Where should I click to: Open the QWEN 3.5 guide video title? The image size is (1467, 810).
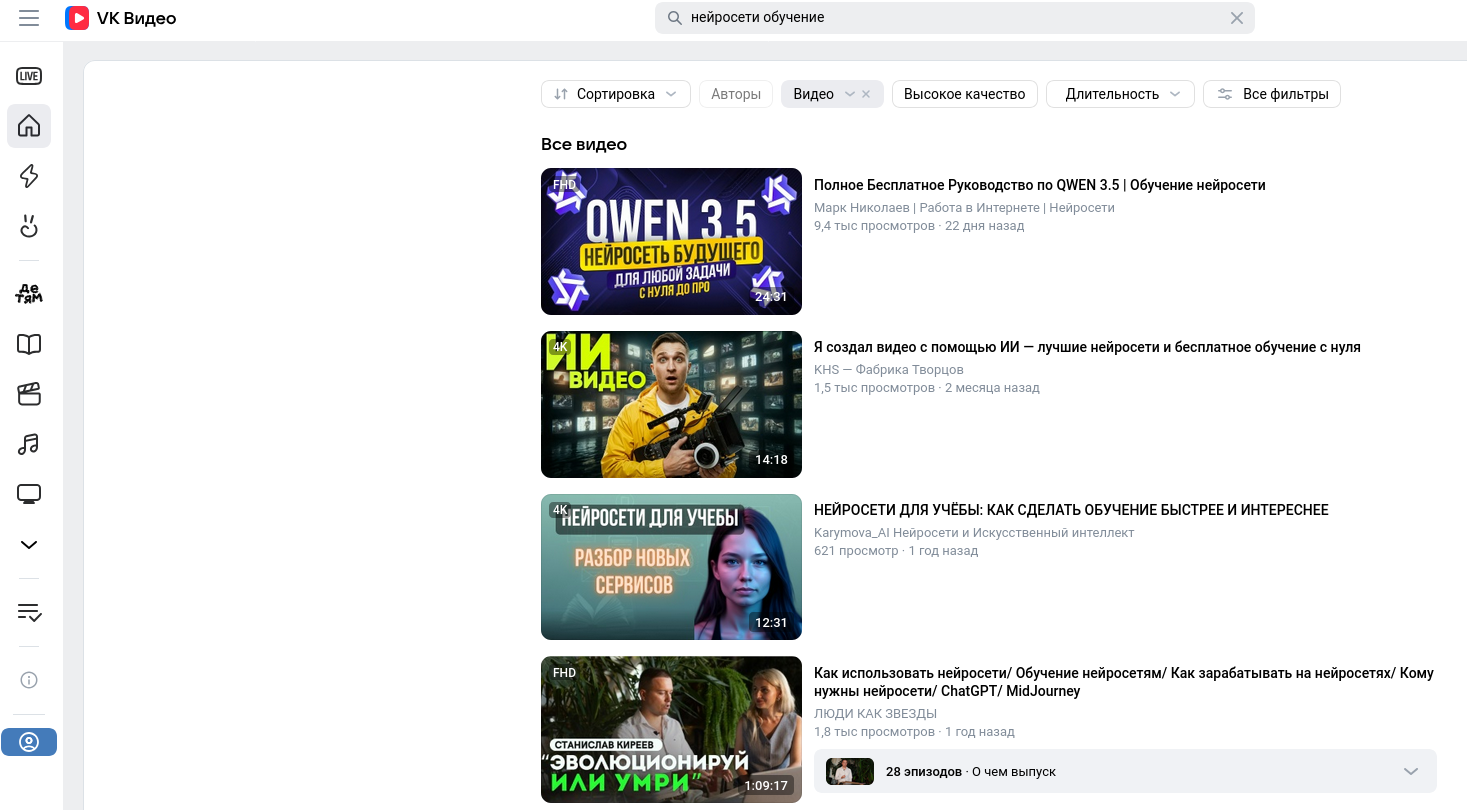pos(1039,185)
